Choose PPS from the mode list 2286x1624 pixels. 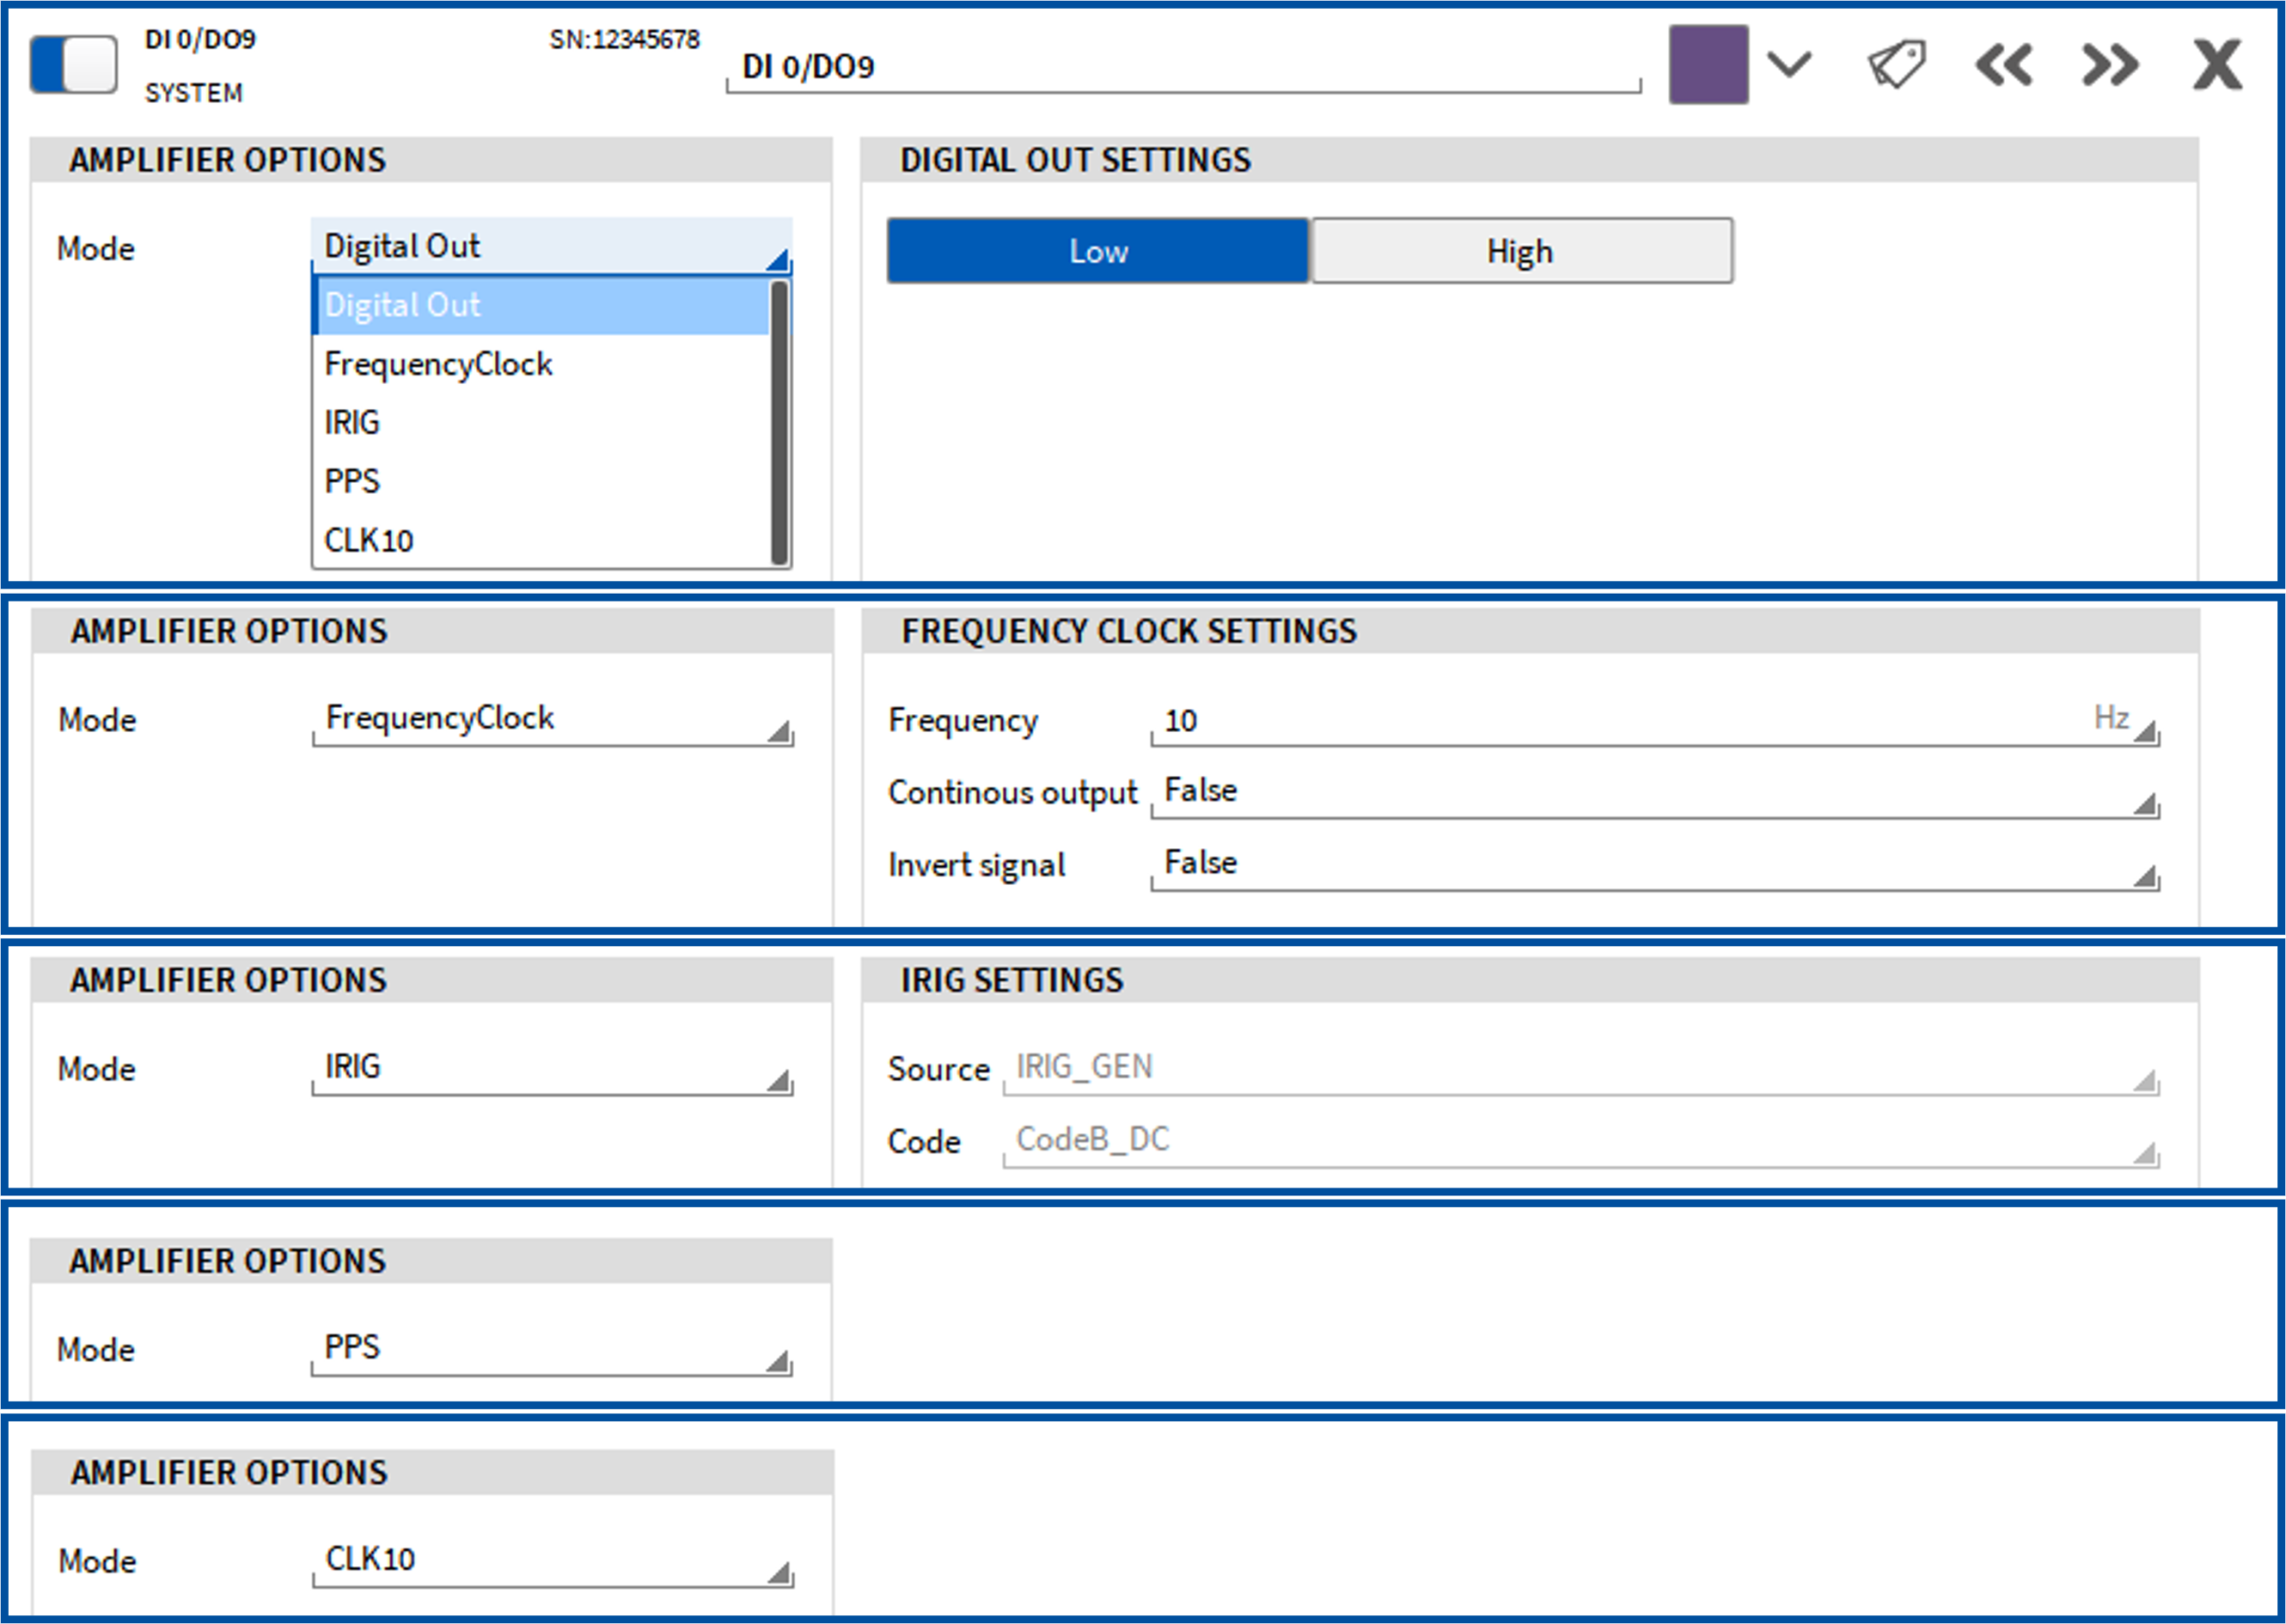tap(541, 482)
